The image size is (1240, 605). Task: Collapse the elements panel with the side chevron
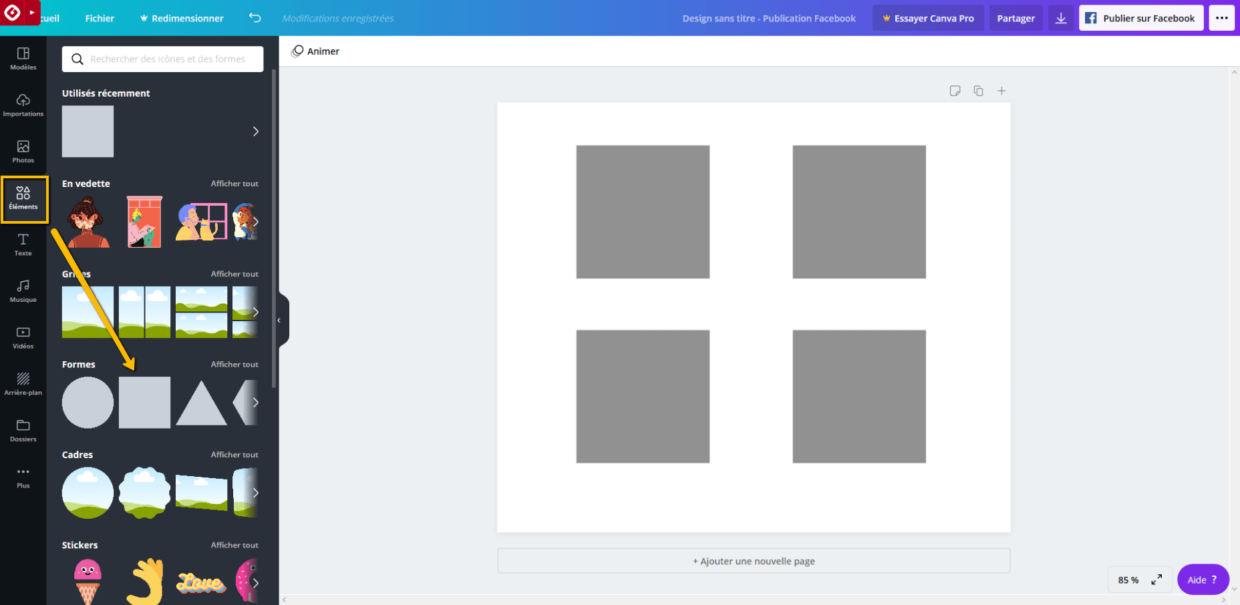[x=279, y=318]
